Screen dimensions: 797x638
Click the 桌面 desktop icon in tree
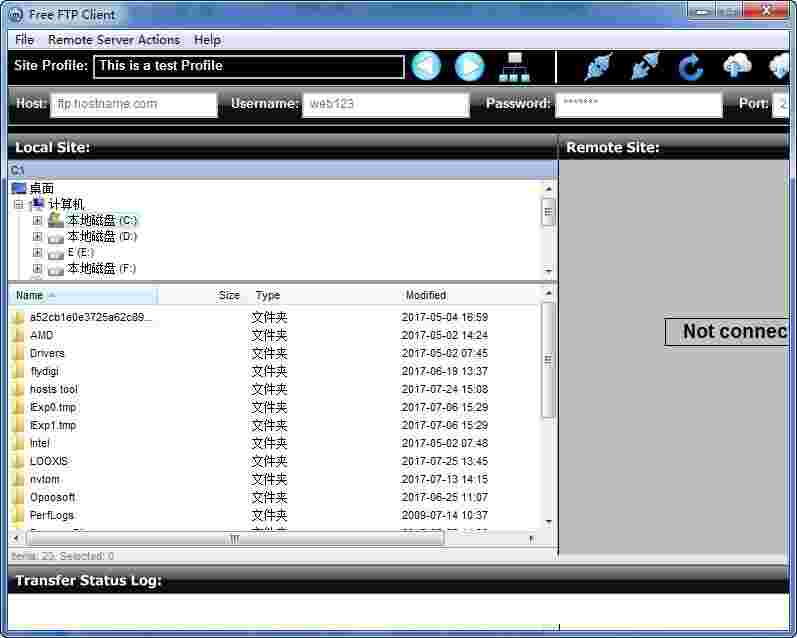click(19, 189)
